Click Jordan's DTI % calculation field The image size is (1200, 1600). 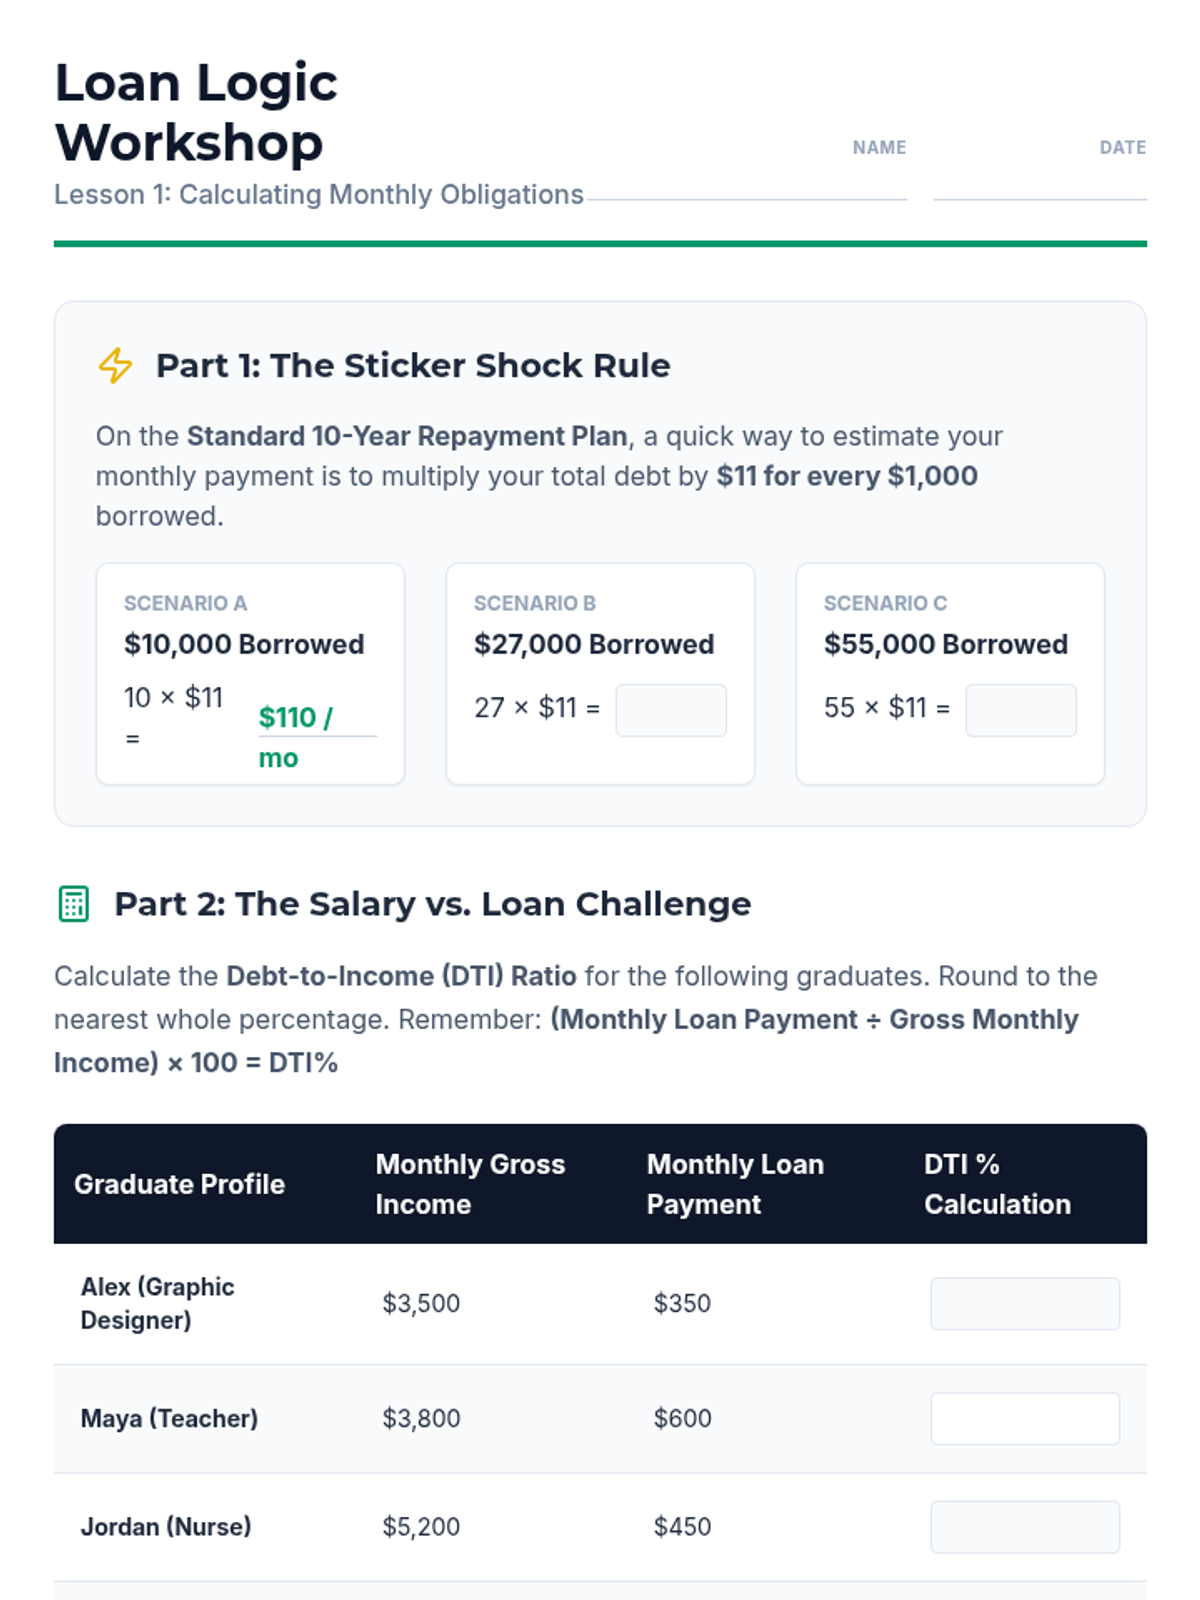1025,1527
